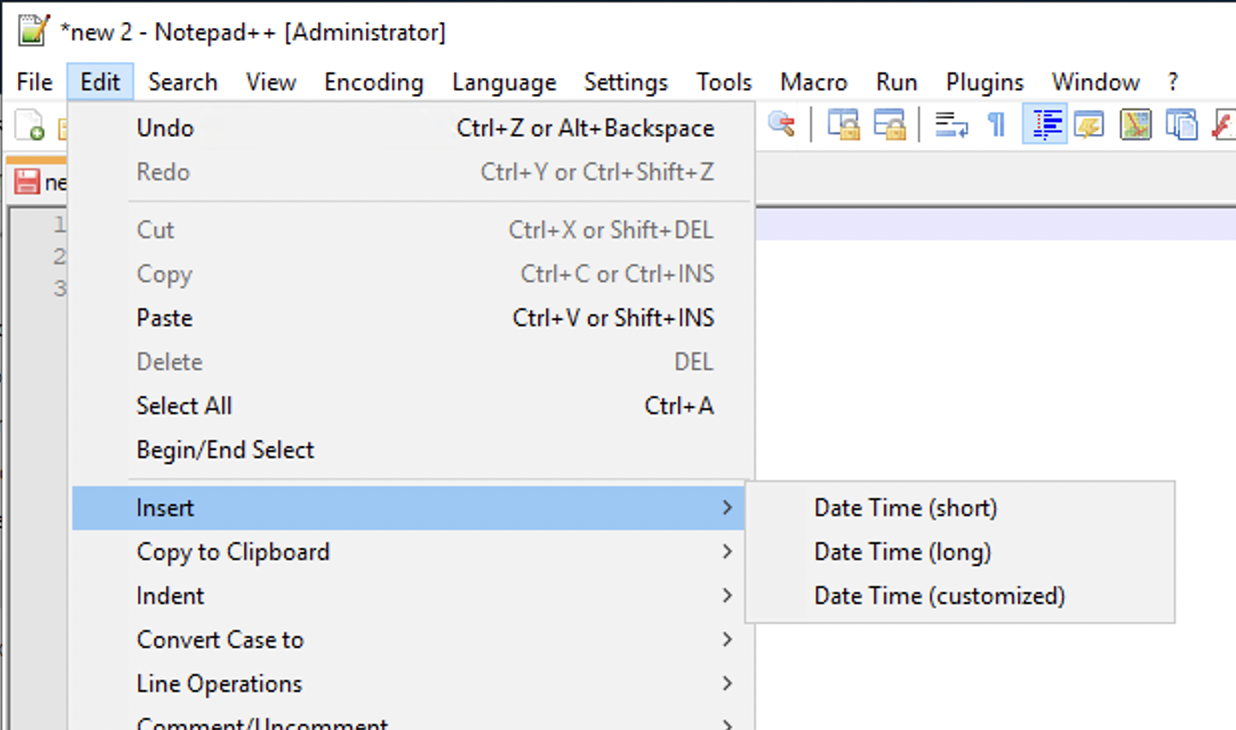
Task: Open the Language menu
Action: (504, 82)
